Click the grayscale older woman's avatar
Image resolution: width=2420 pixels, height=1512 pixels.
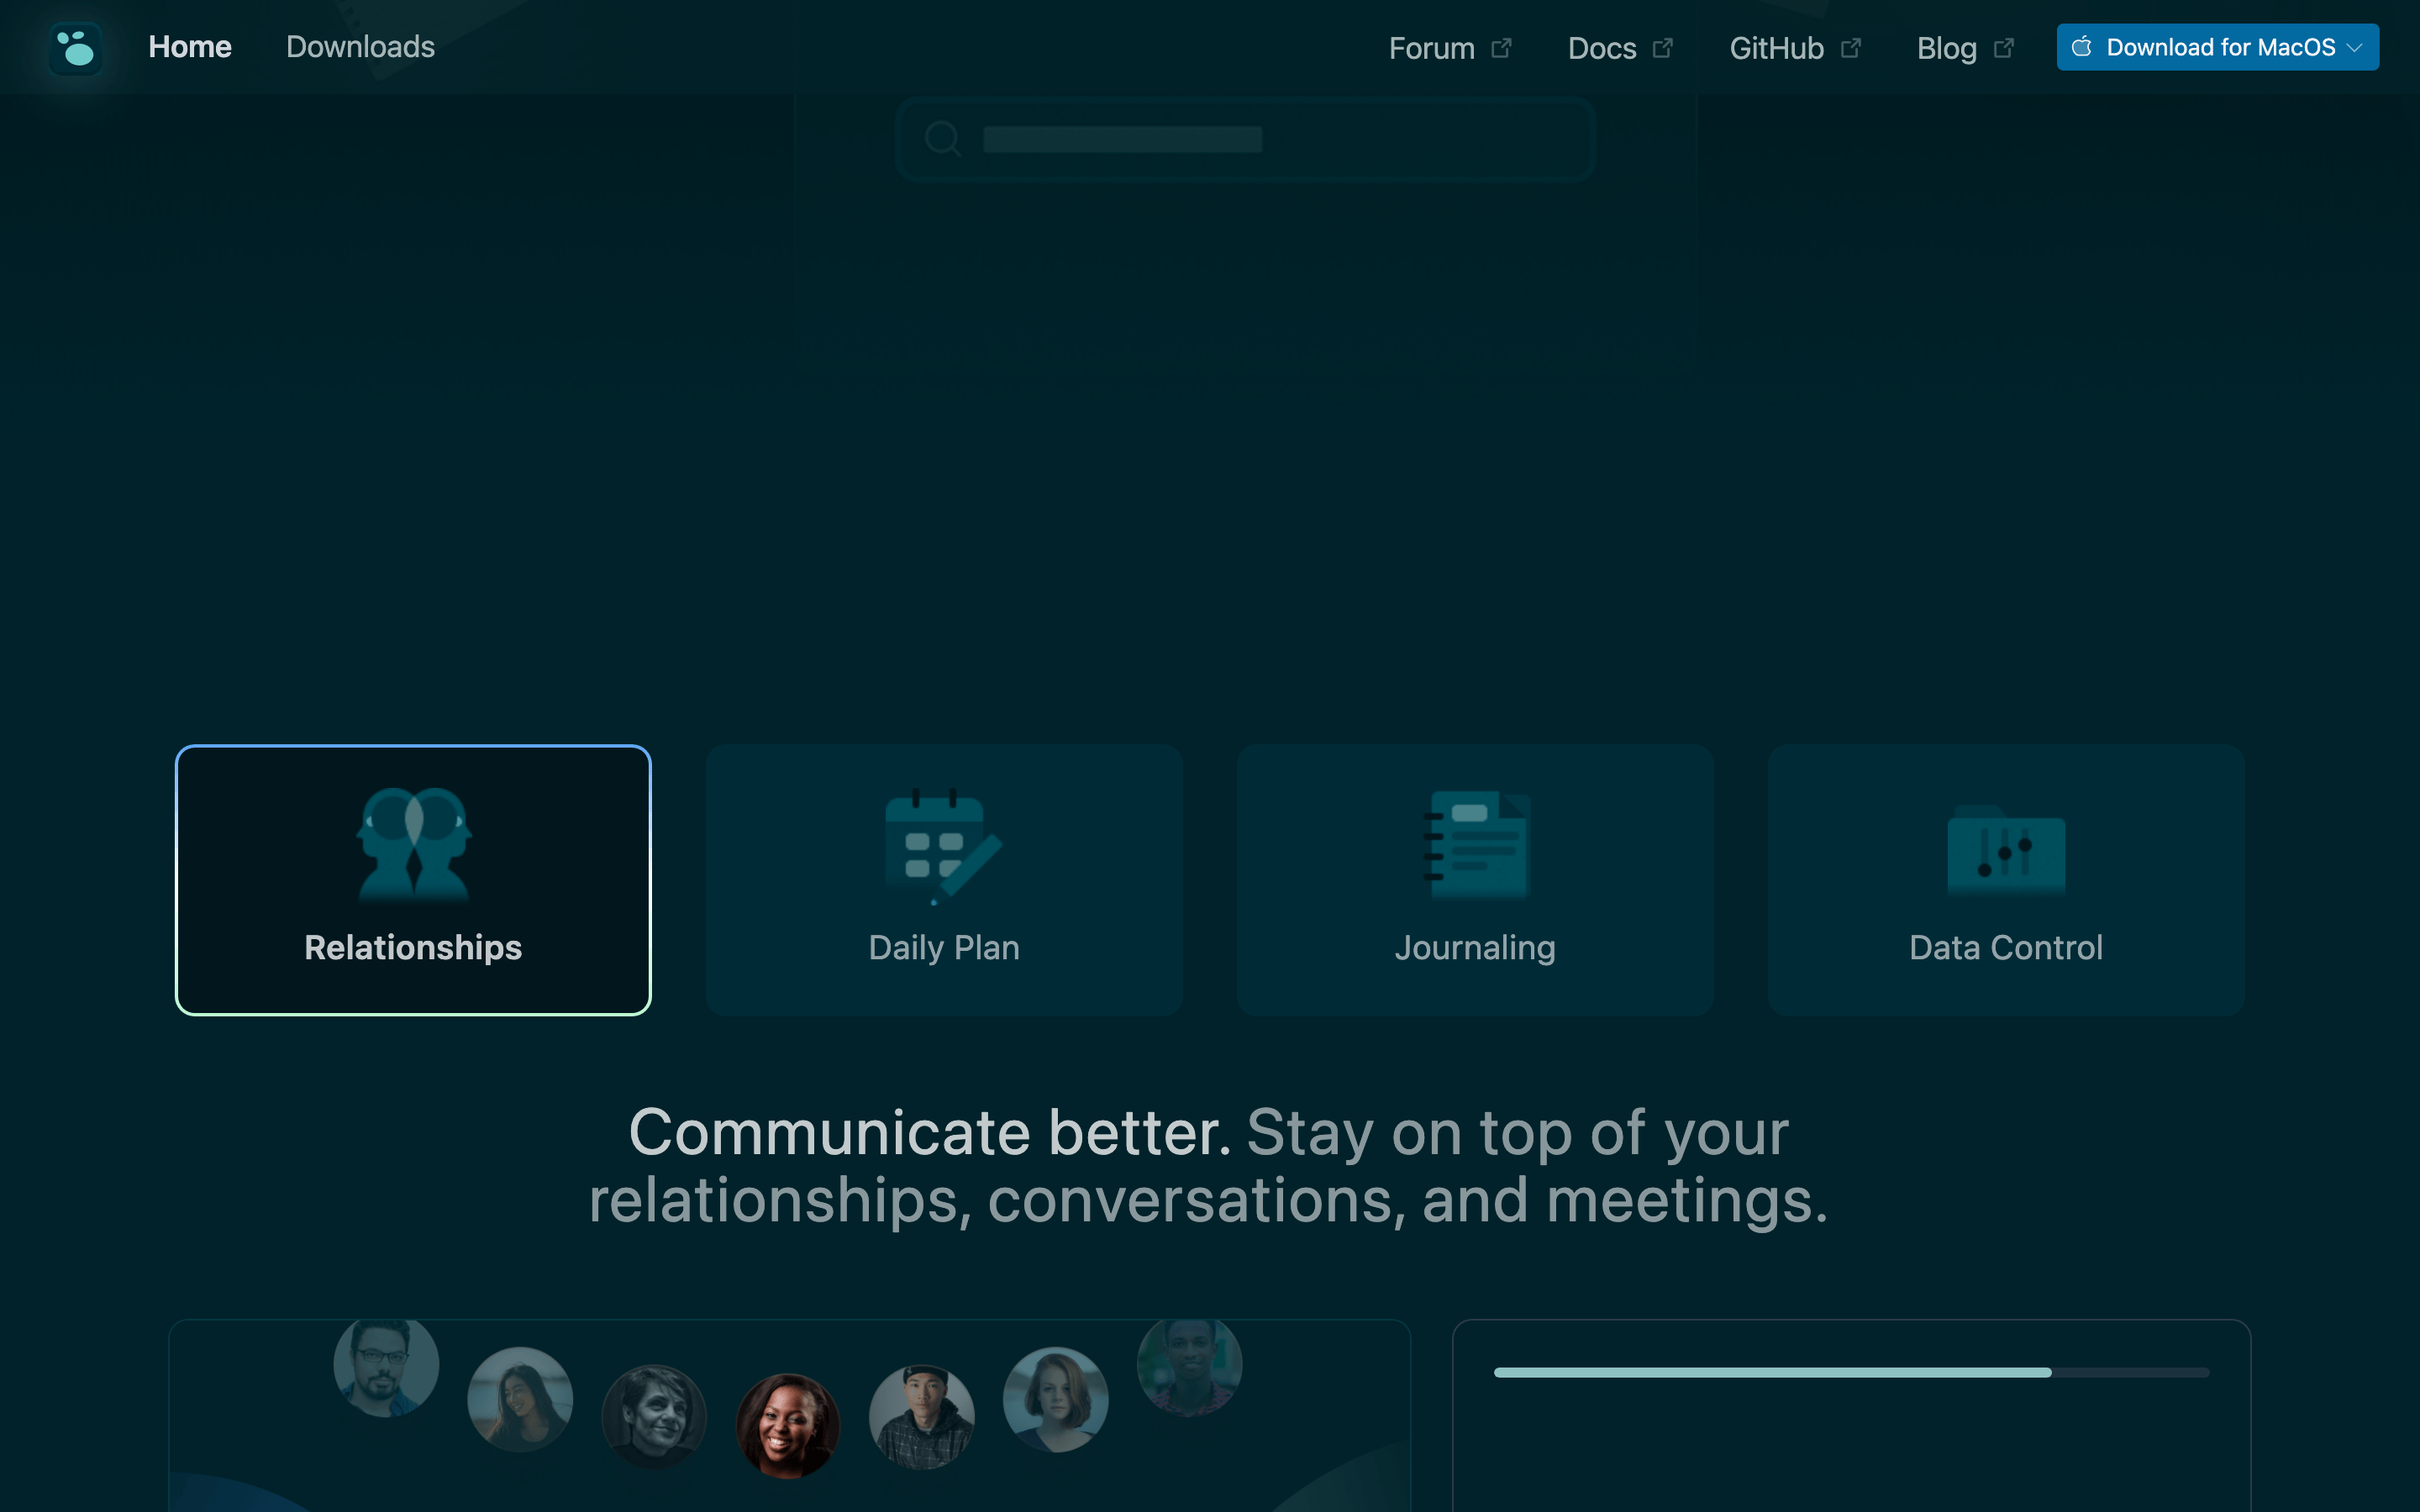[x=654, y=1416]
